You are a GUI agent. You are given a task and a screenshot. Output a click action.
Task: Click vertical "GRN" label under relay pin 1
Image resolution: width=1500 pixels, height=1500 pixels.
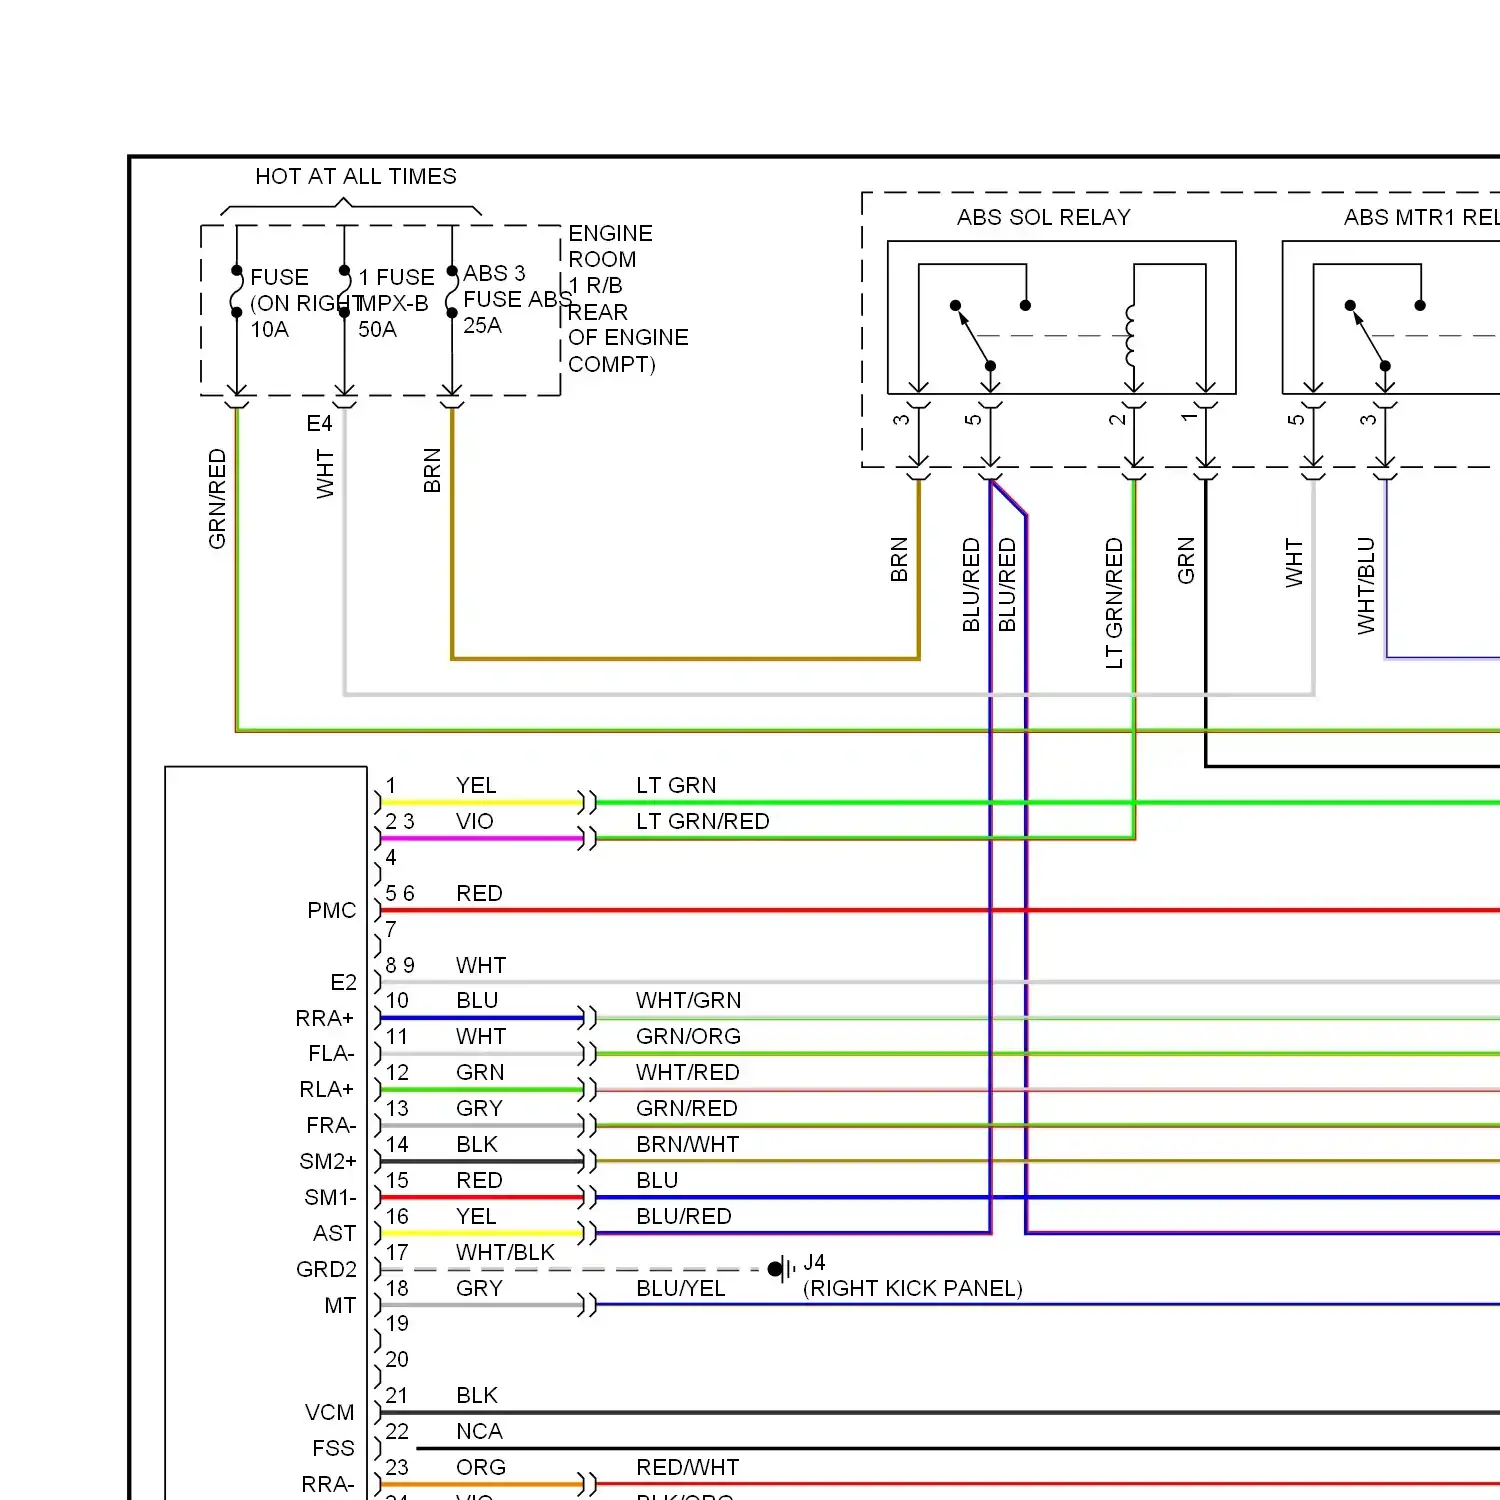coord(1186,560)
